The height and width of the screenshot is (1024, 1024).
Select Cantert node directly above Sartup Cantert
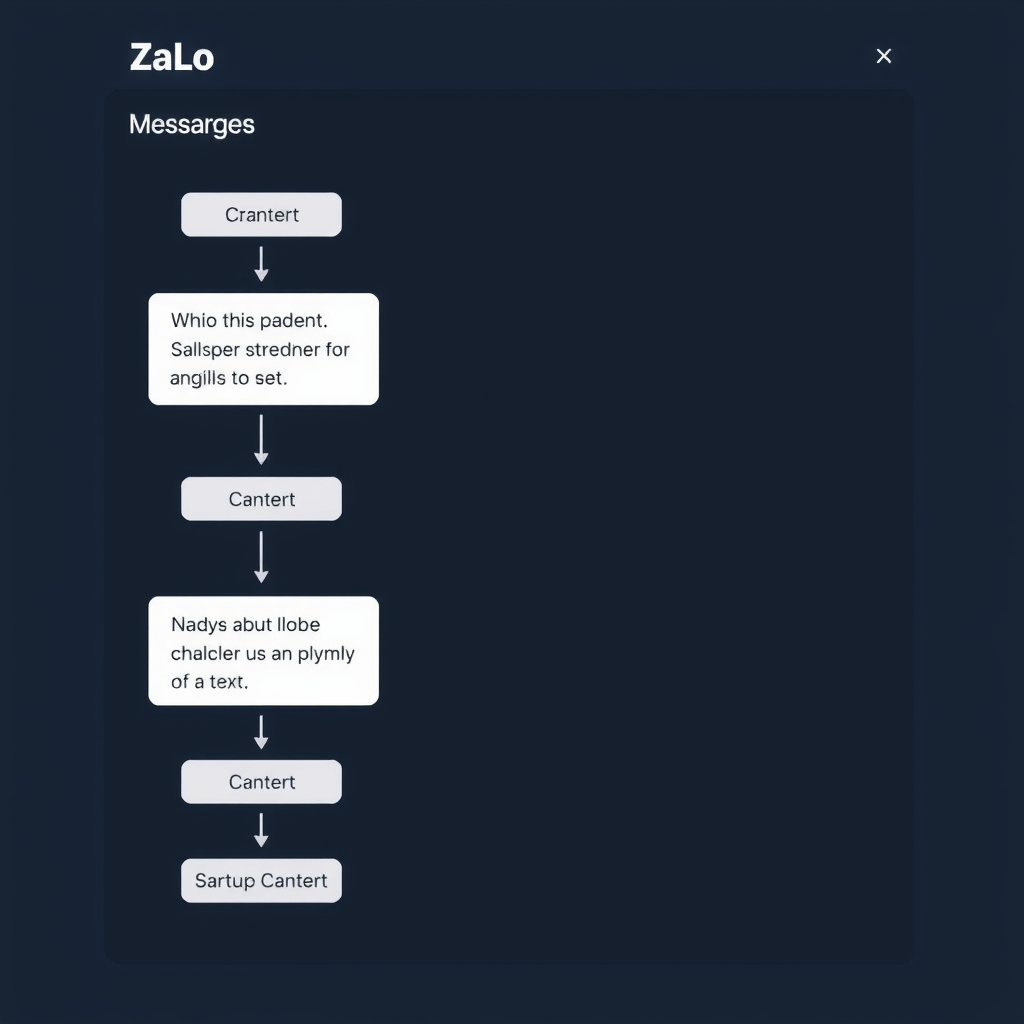tap(261, 782)
